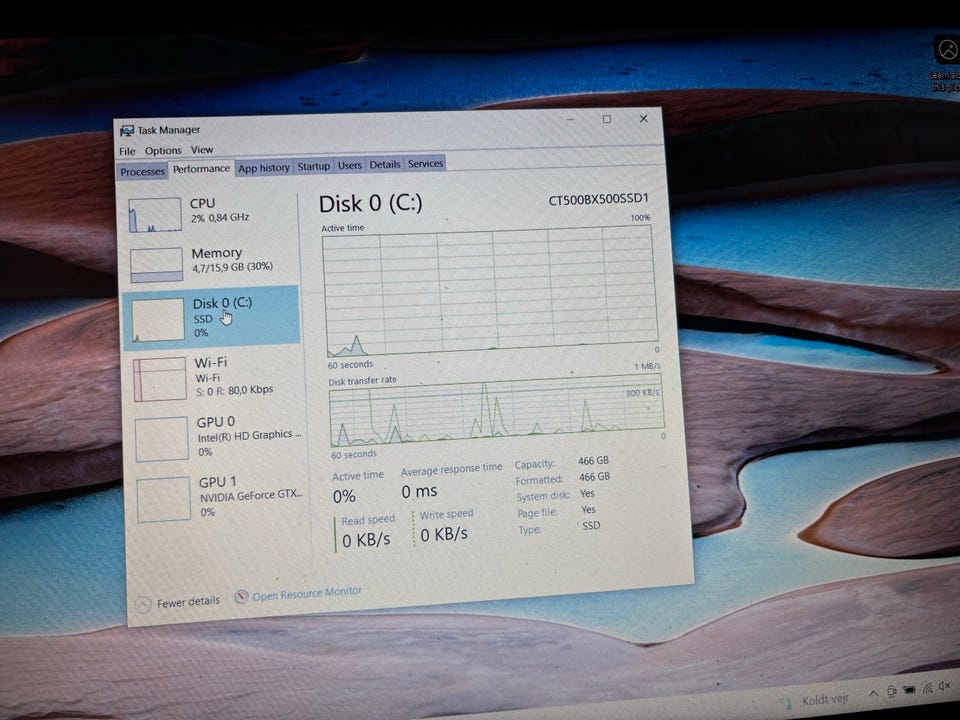This screenshot has width=960, height=720.
Task: Select GPU 1 NVIDIA GeForce GTX entry
Action: (219, 499)
